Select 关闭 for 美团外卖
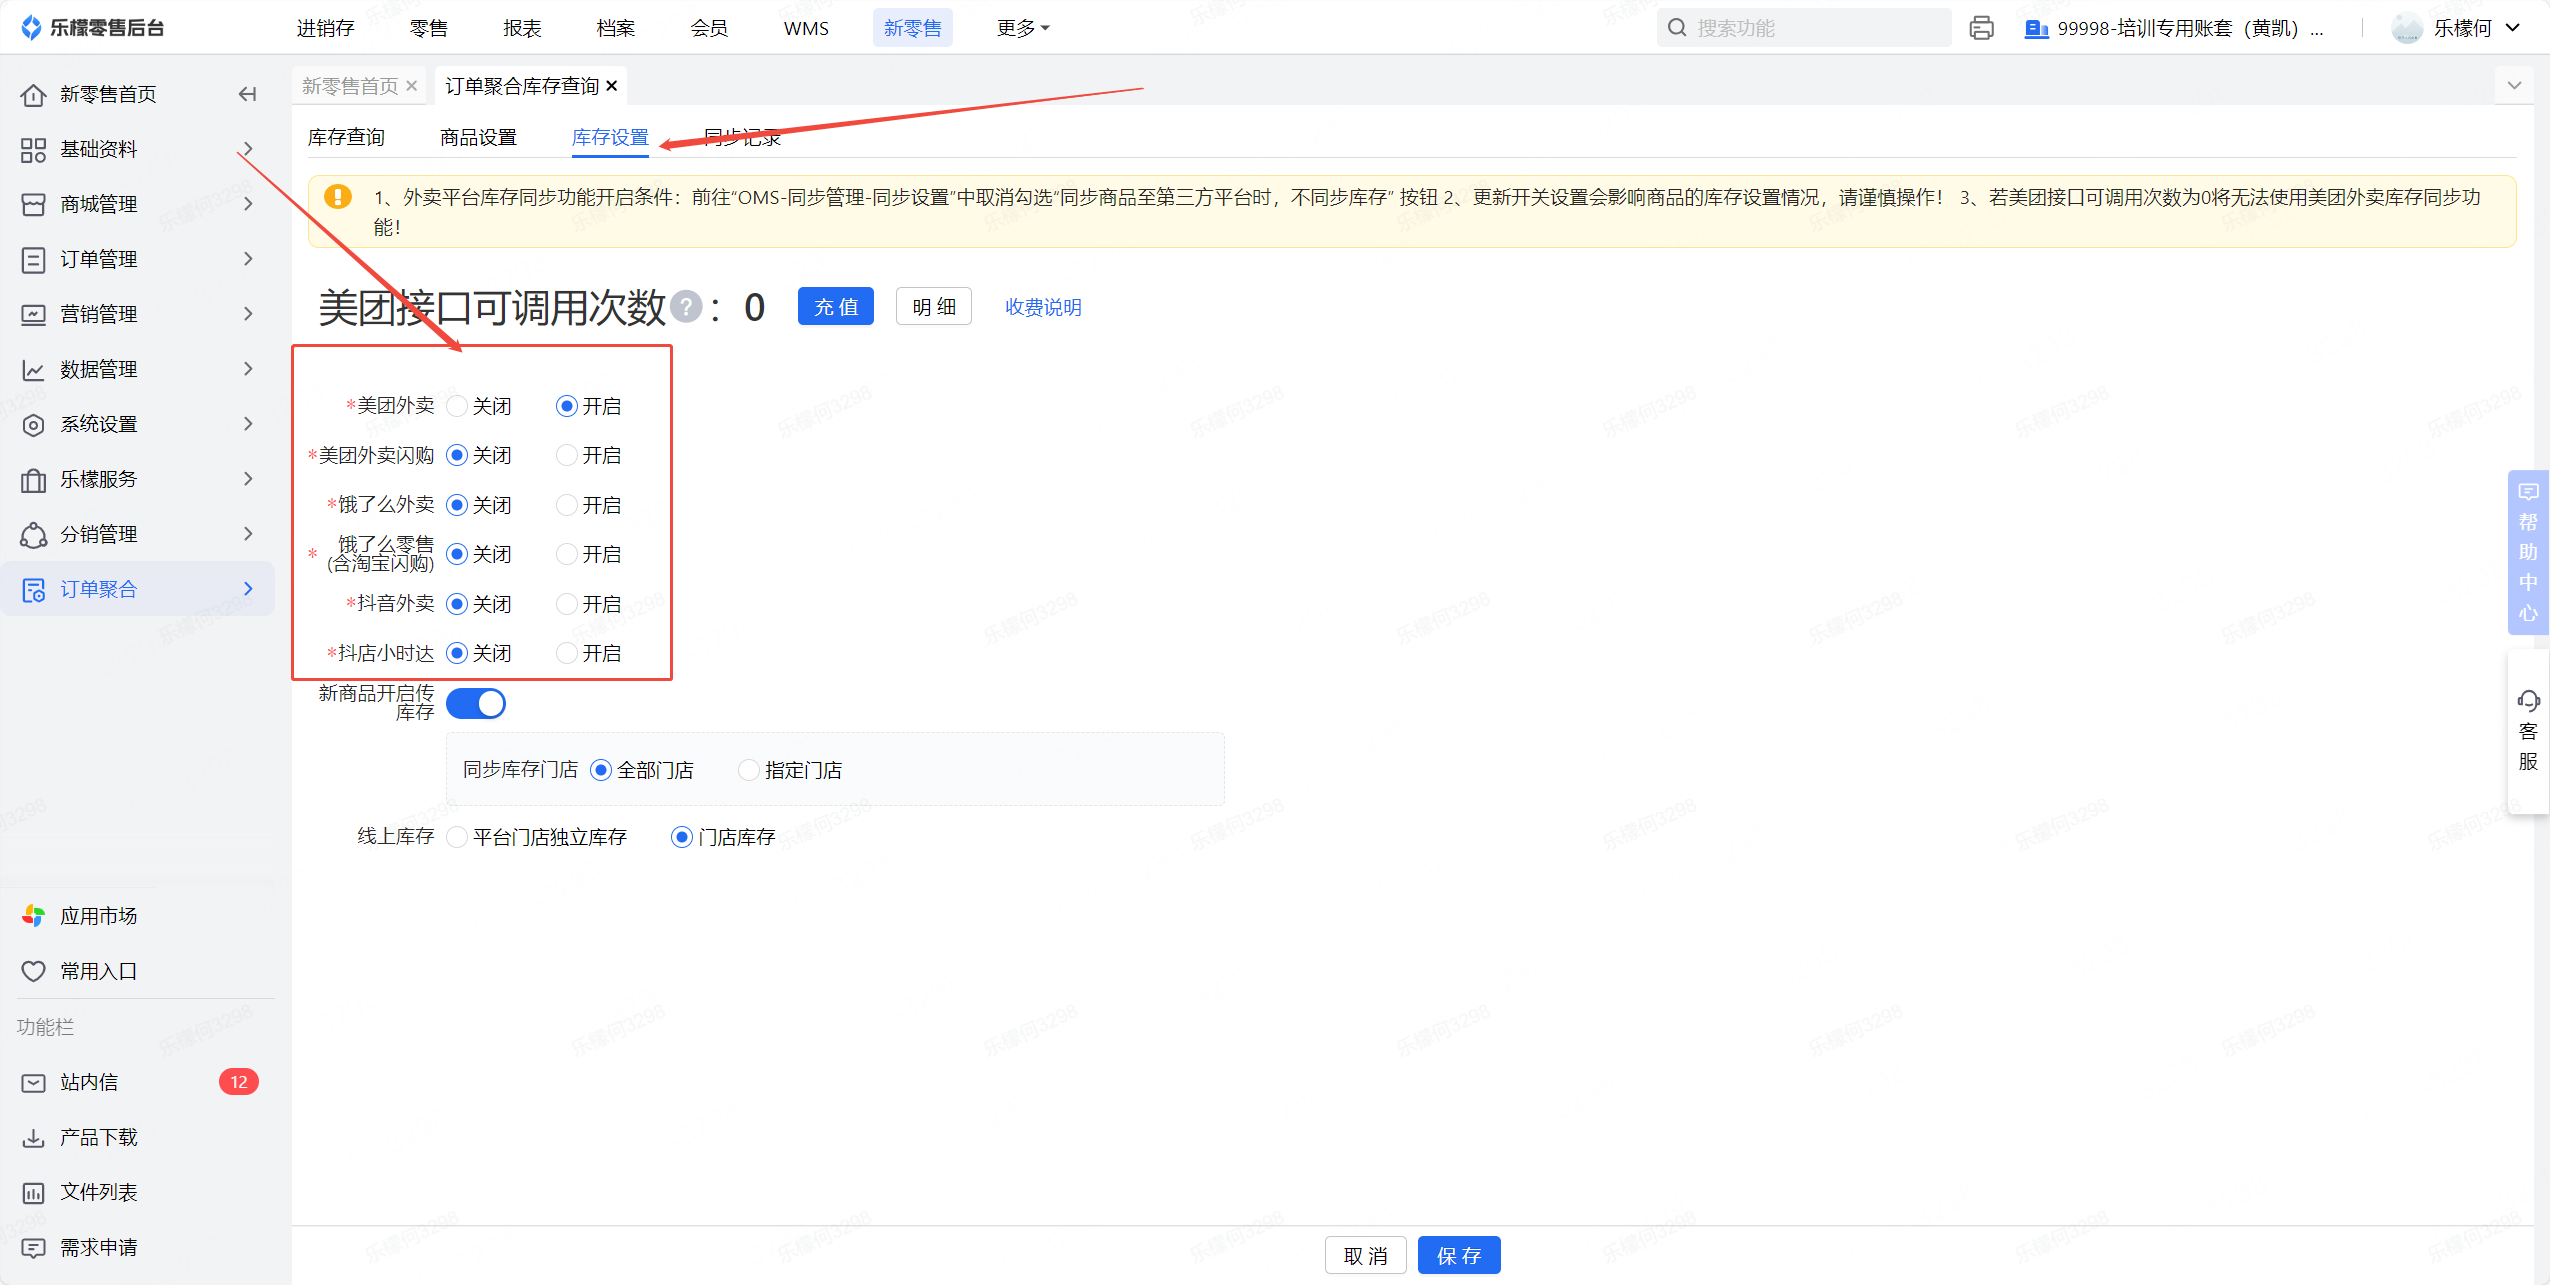The height and width of the screenshot is (1285, 2550). pos(457,406)
